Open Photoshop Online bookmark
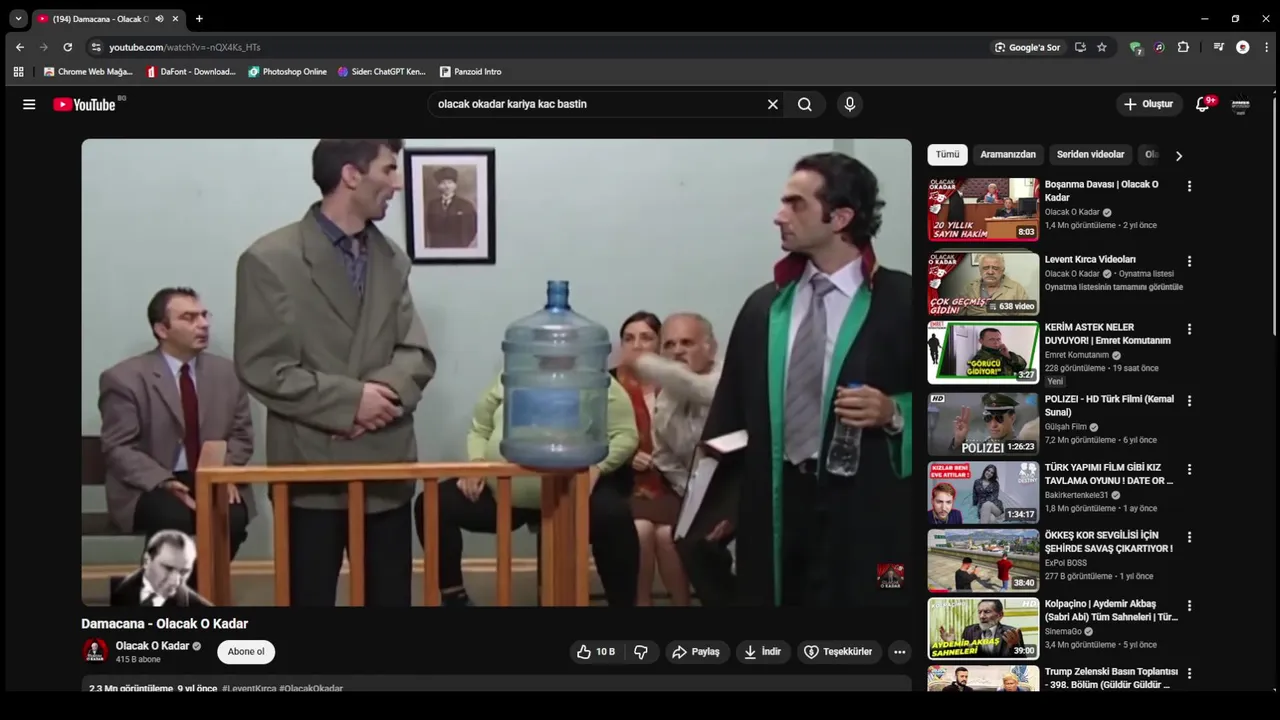Viewport: 1280px width, 720px height. click(x=288, y=72)
